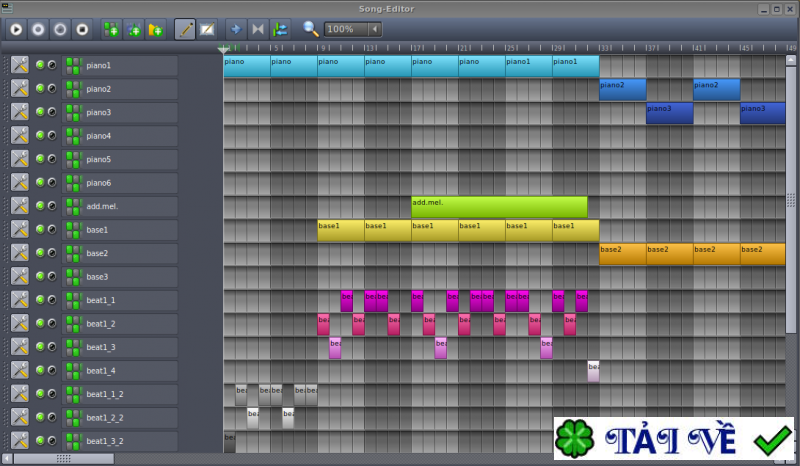Add a sample track
The image size is (800, 466).
(133, 29)
